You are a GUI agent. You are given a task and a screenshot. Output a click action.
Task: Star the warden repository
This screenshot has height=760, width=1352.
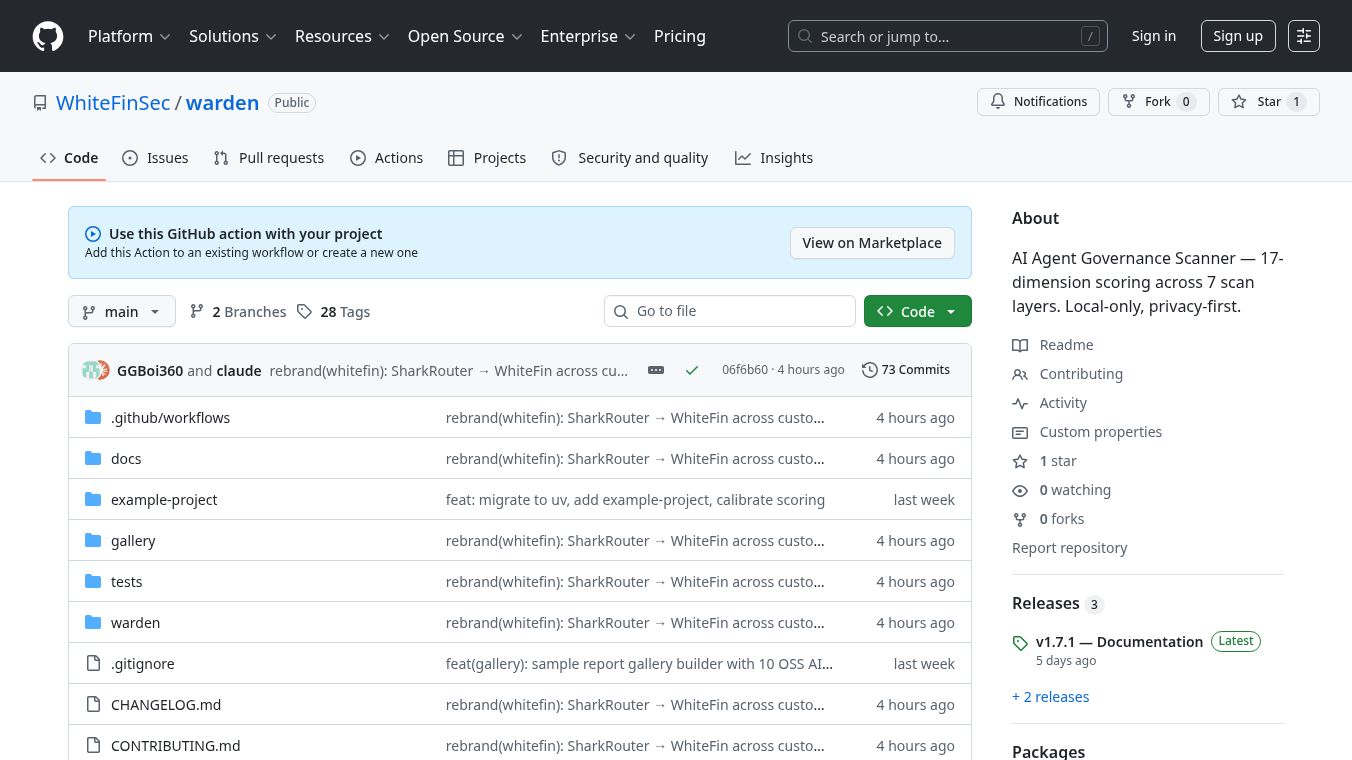(1268, 102)
